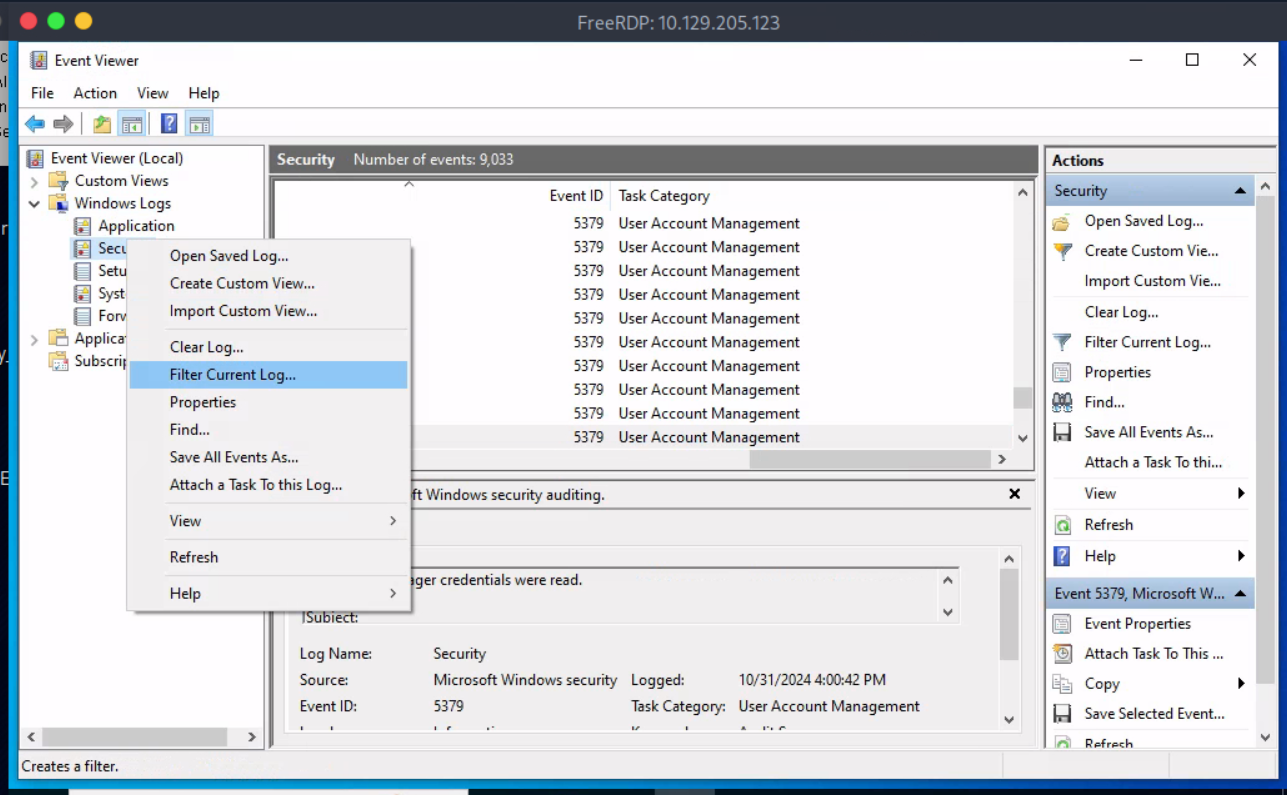
Task: Click the console tree horizontal scrollbar left arrow
Action: point(31,737)
